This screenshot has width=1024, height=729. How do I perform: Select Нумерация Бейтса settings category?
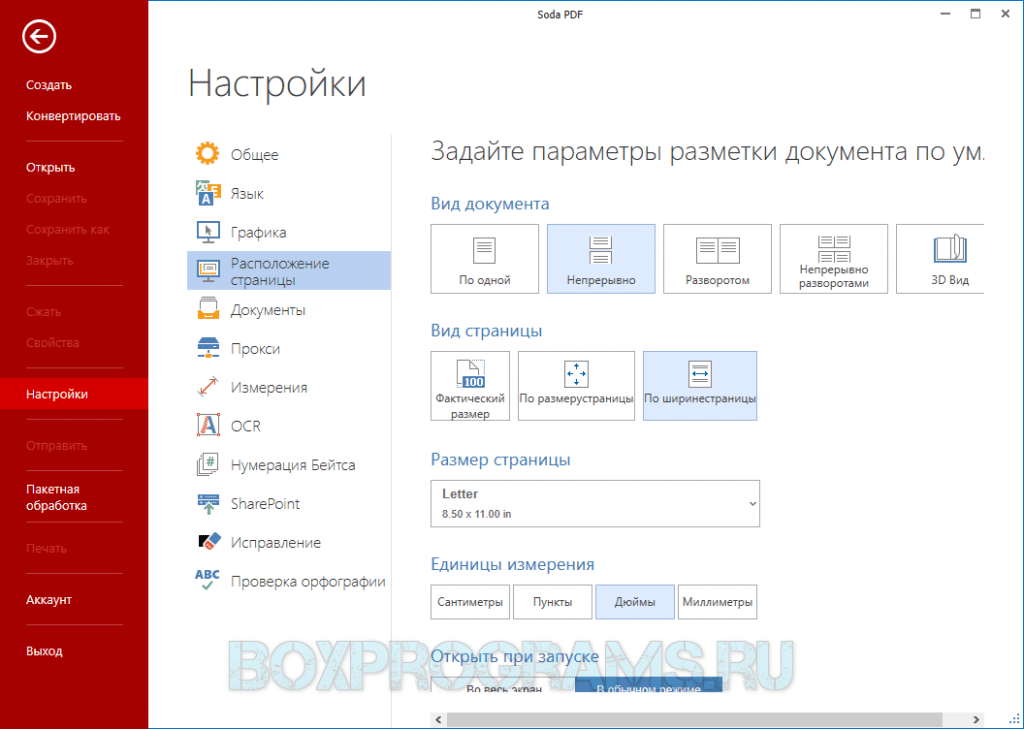coord(292,465)
